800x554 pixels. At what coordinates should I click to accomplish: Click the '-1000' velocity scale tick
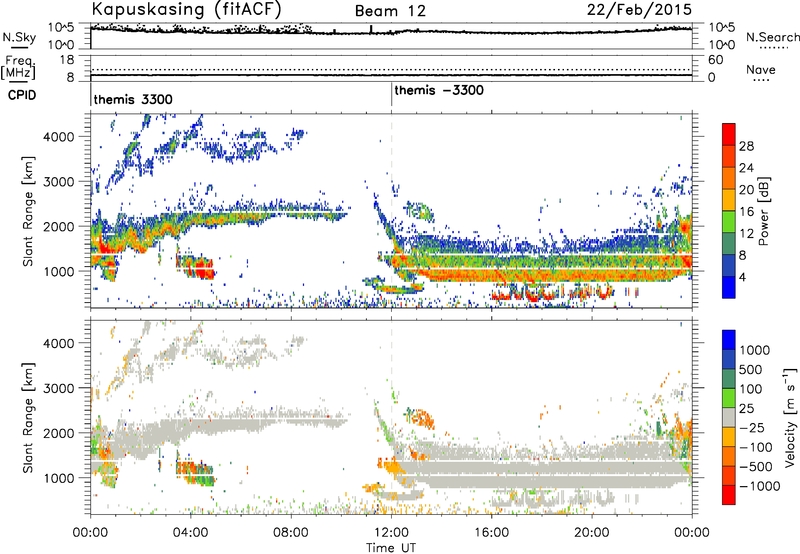pos(760,486)
